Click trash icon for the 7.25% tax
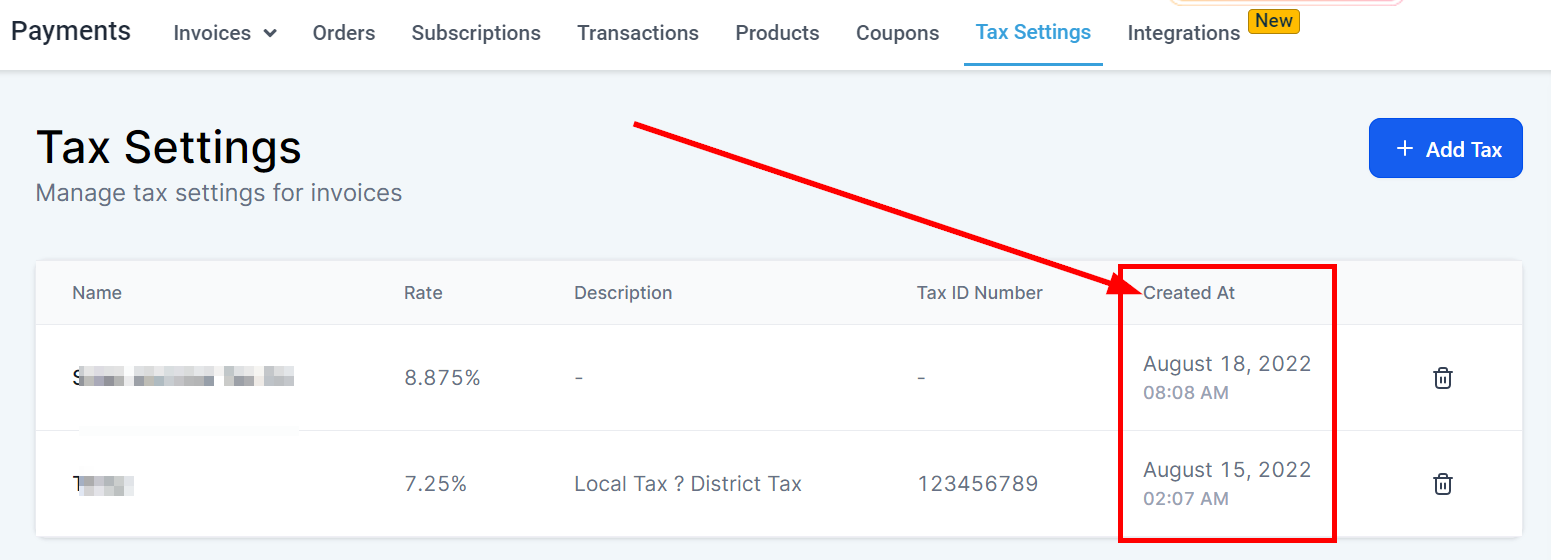 pyautogui.click(x=1442, y=484)
